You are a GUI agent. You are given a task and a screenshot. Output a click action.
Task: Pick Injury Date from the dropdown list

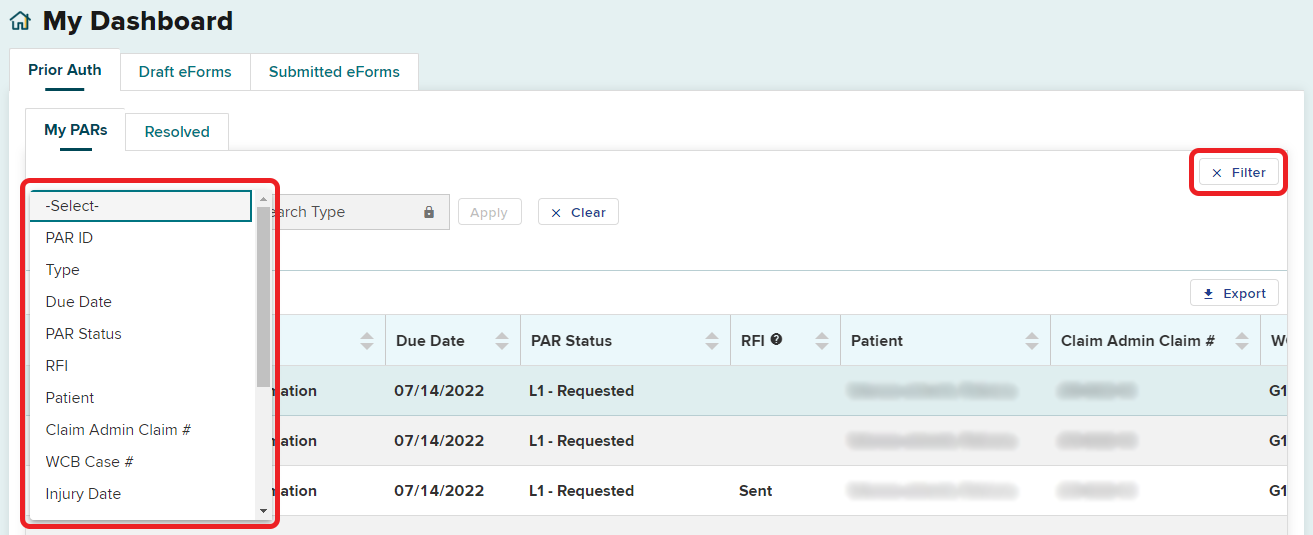coord(83,494)
